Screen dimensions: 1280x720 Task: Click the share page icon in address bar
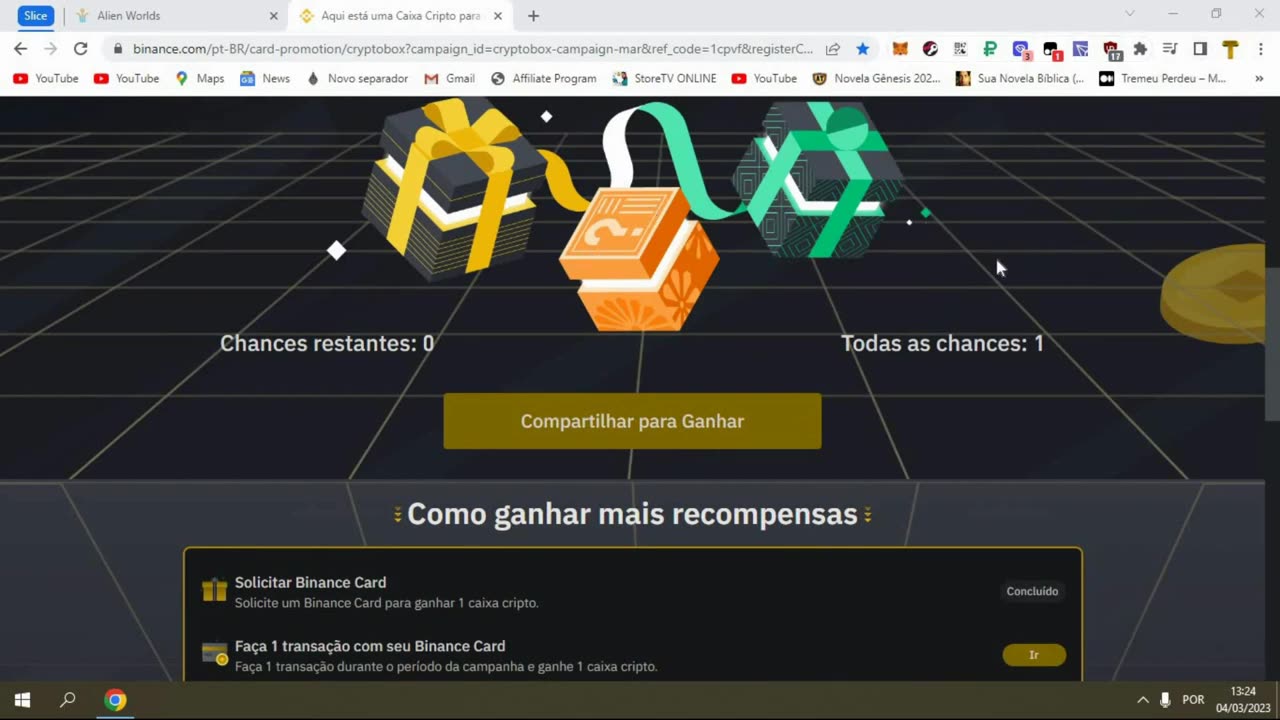tap(832, 48)
